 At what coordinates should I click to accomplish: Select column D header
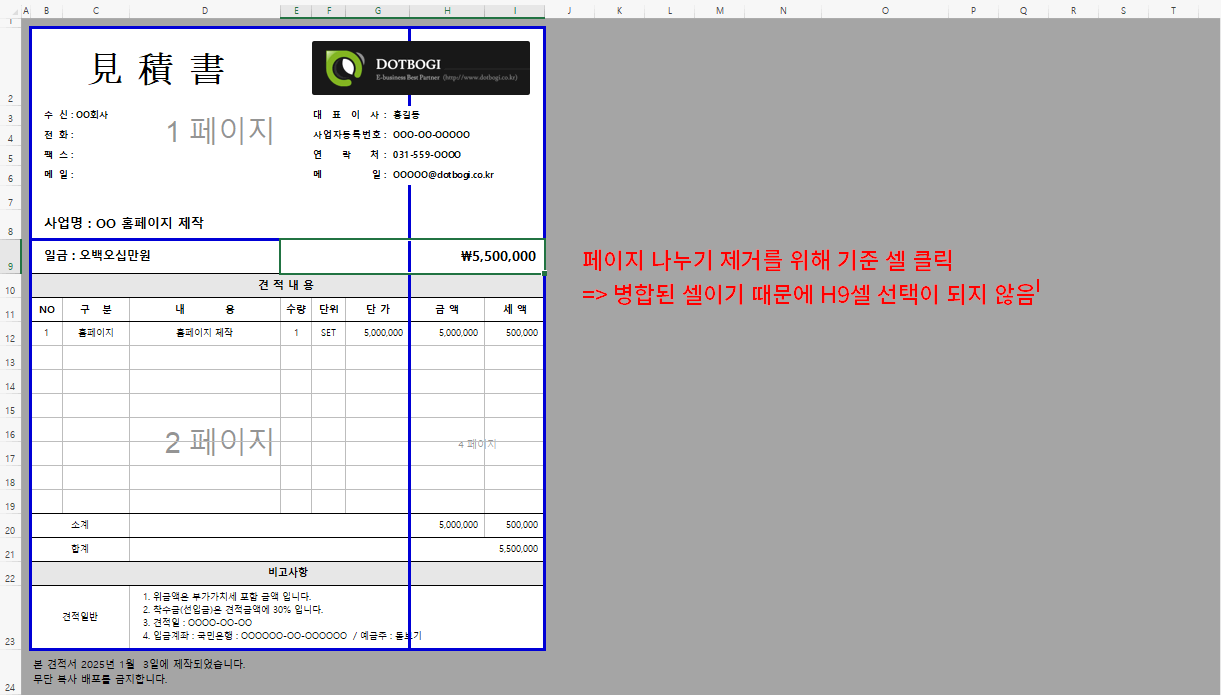[205, 10]
